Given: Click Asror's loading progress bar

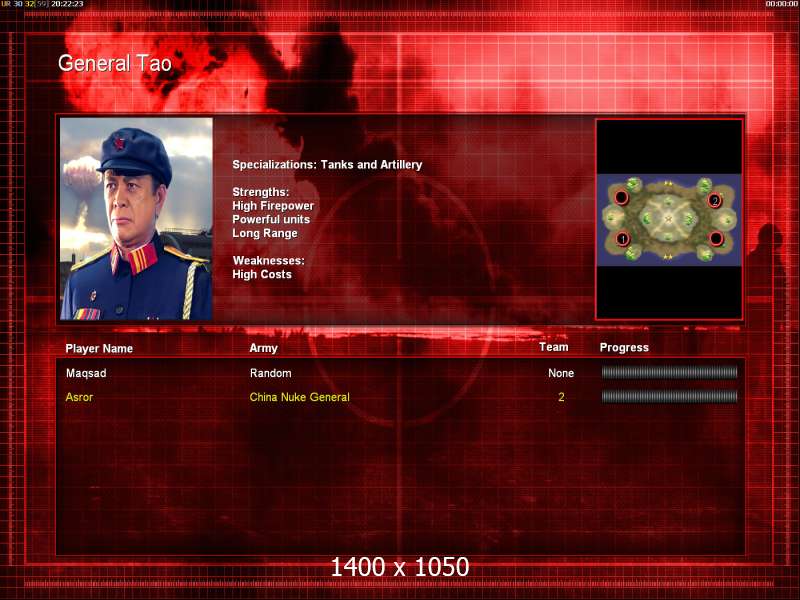Looking at the screenshot, I should (x=669, y=396).
